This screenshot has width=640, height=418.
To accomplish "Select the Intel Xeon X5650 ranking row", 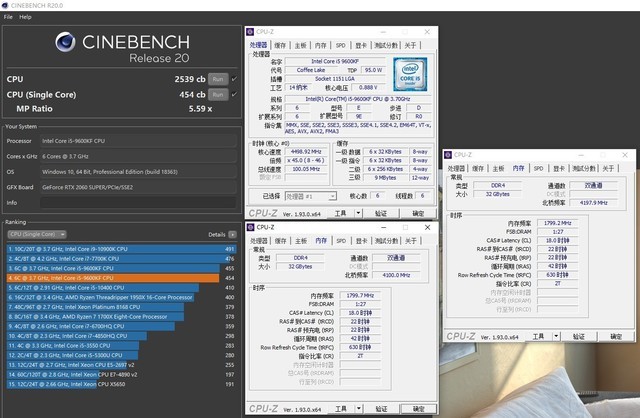I will 122,384.
